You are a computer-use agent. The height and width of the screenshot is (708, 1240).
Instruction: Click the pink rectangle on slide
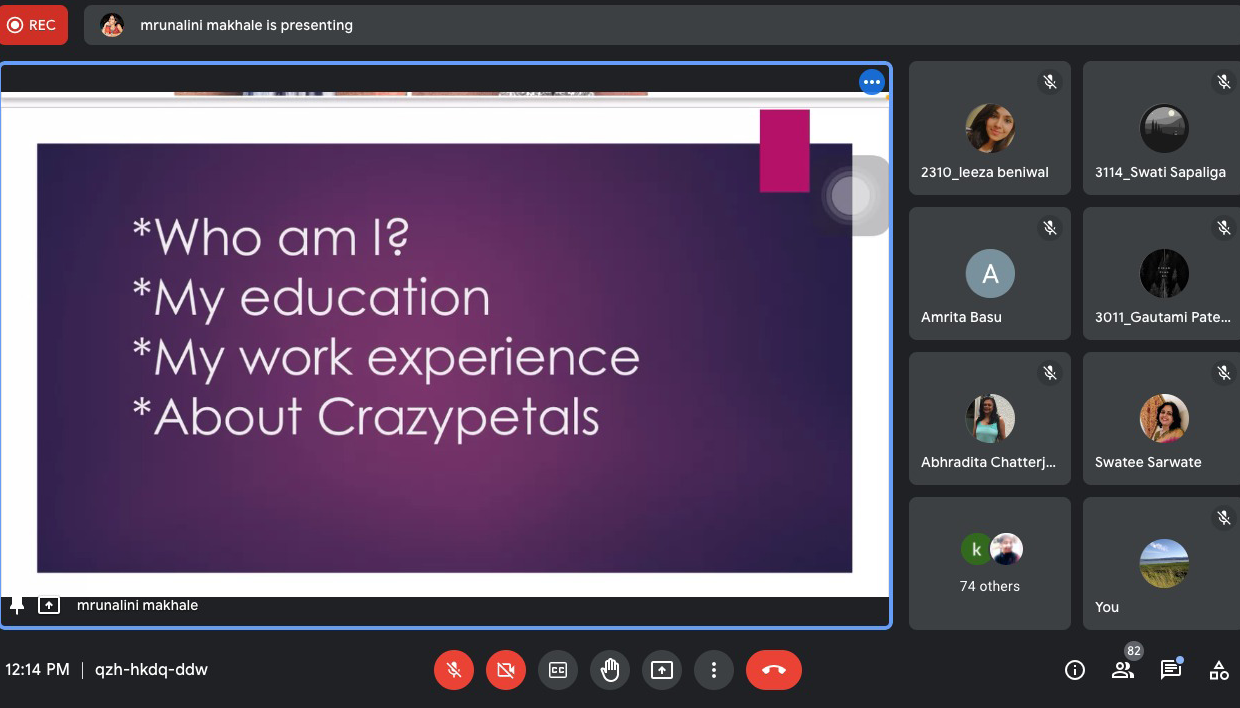click(784, 151)
